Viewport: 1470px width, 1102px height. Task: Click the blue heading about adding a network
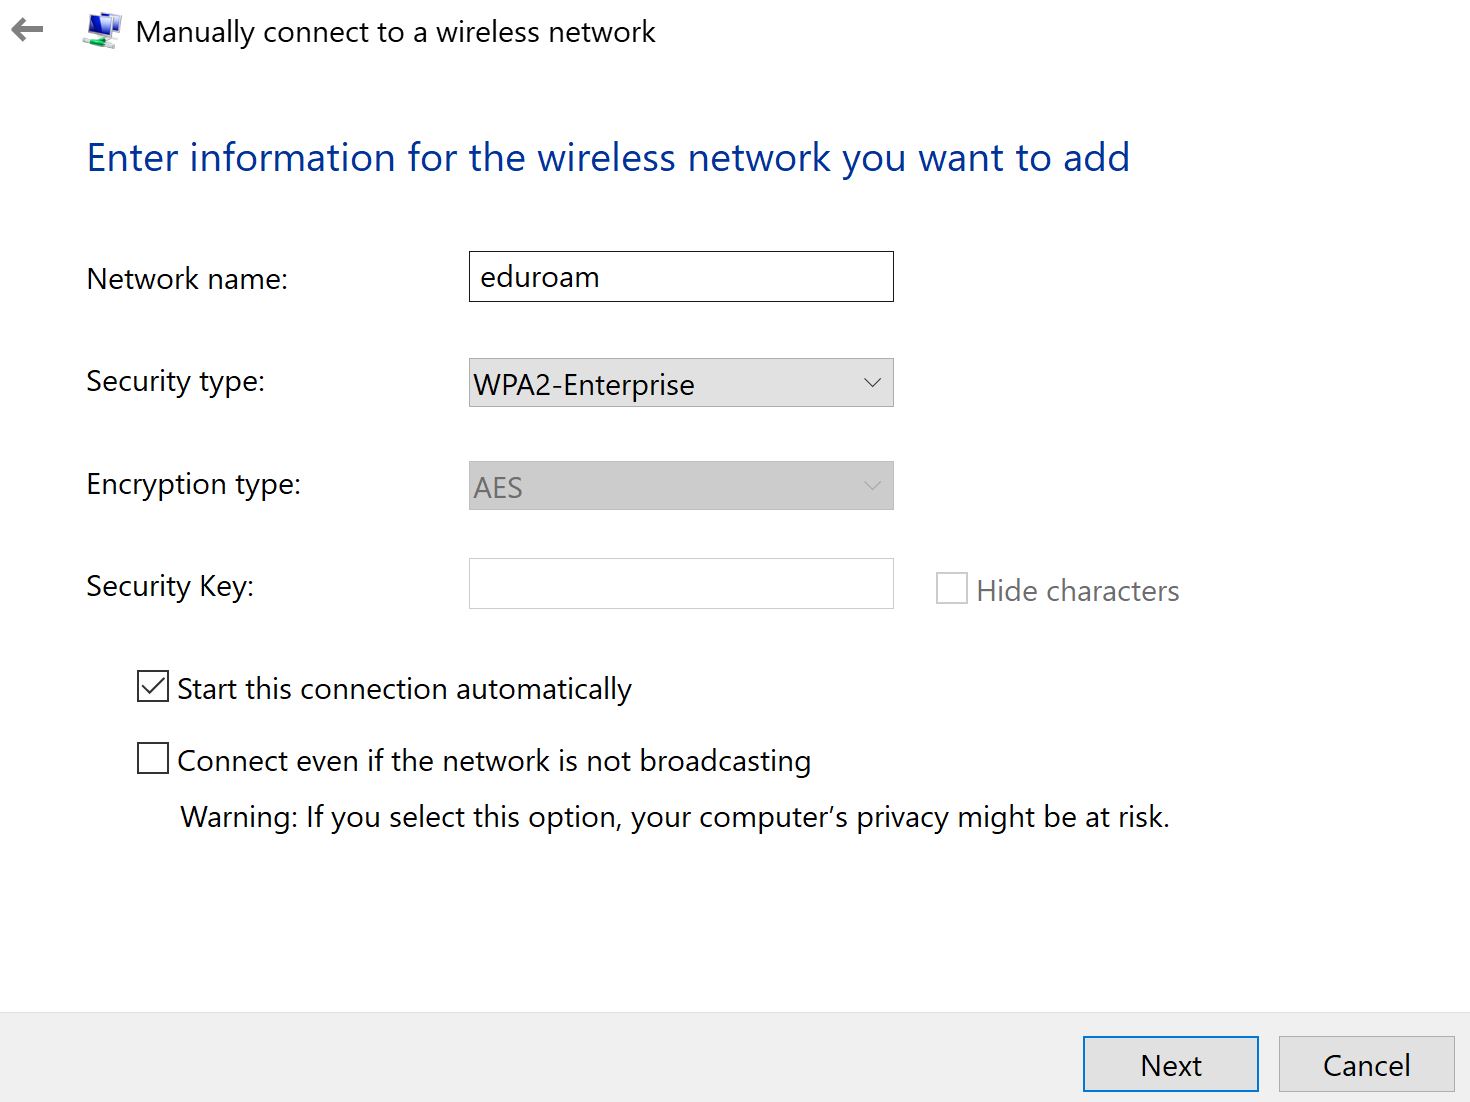pos(609,157)
